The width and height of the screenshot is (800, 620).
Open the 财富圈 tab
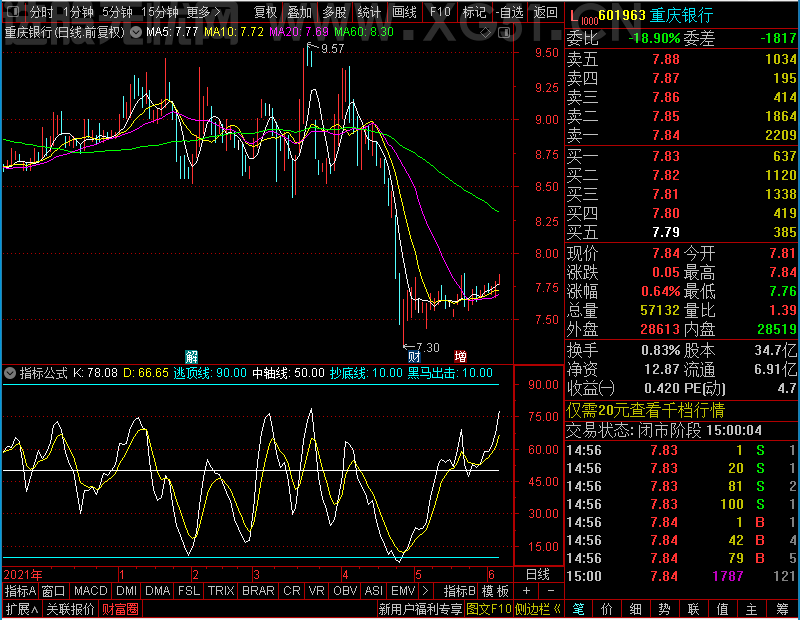[120, 609]
